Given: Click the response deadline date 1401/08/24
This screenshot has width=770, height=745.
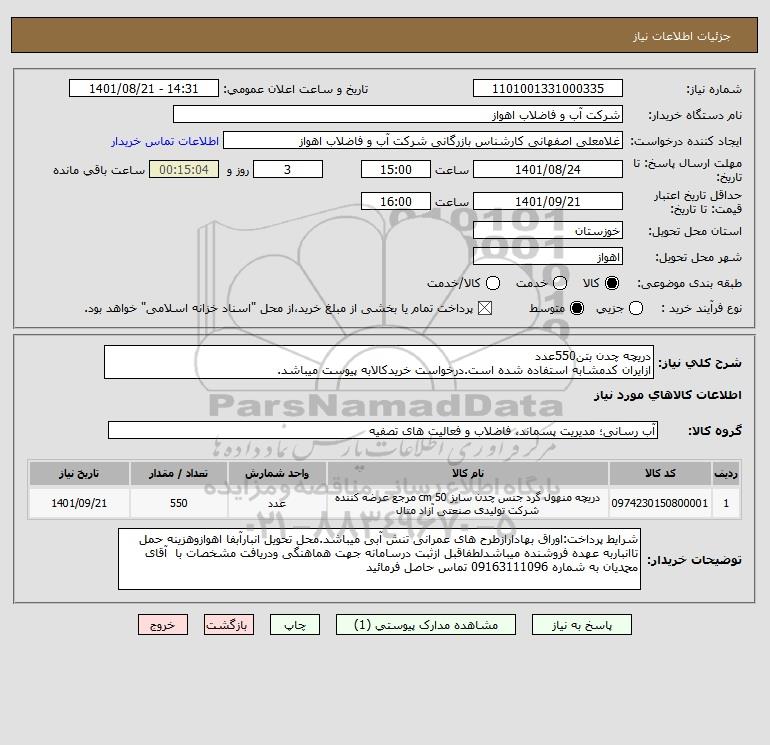Looking at the screenshot, I should 548,169.
